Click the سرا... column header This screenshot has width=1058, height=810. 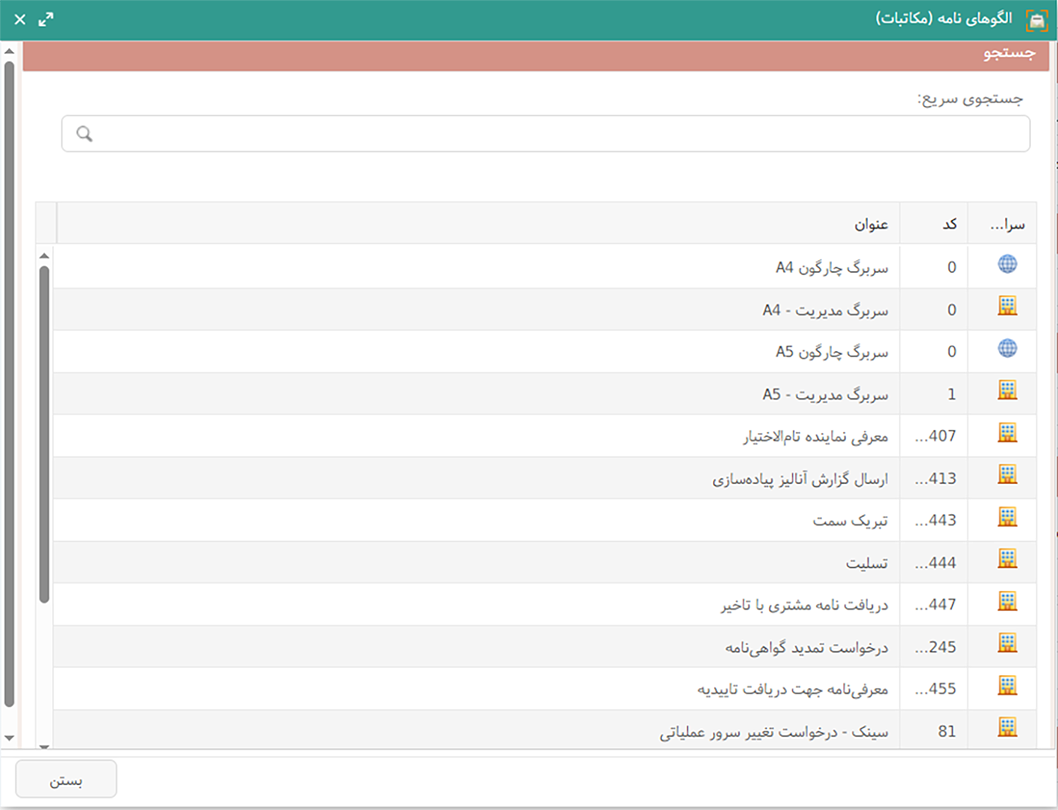(x=1002, y=223)
